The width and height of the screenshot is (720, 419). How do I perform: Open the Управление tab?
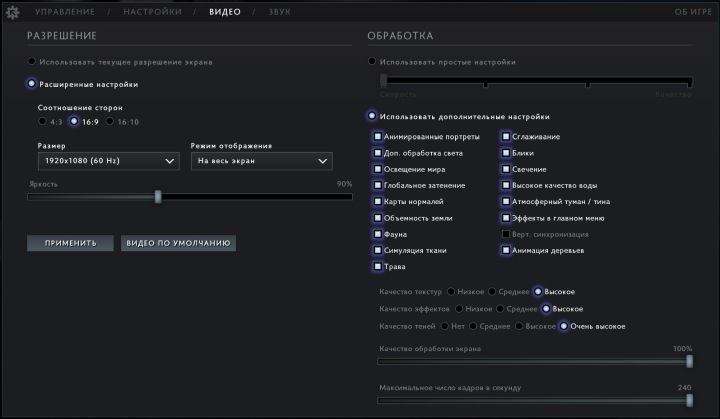66,12
